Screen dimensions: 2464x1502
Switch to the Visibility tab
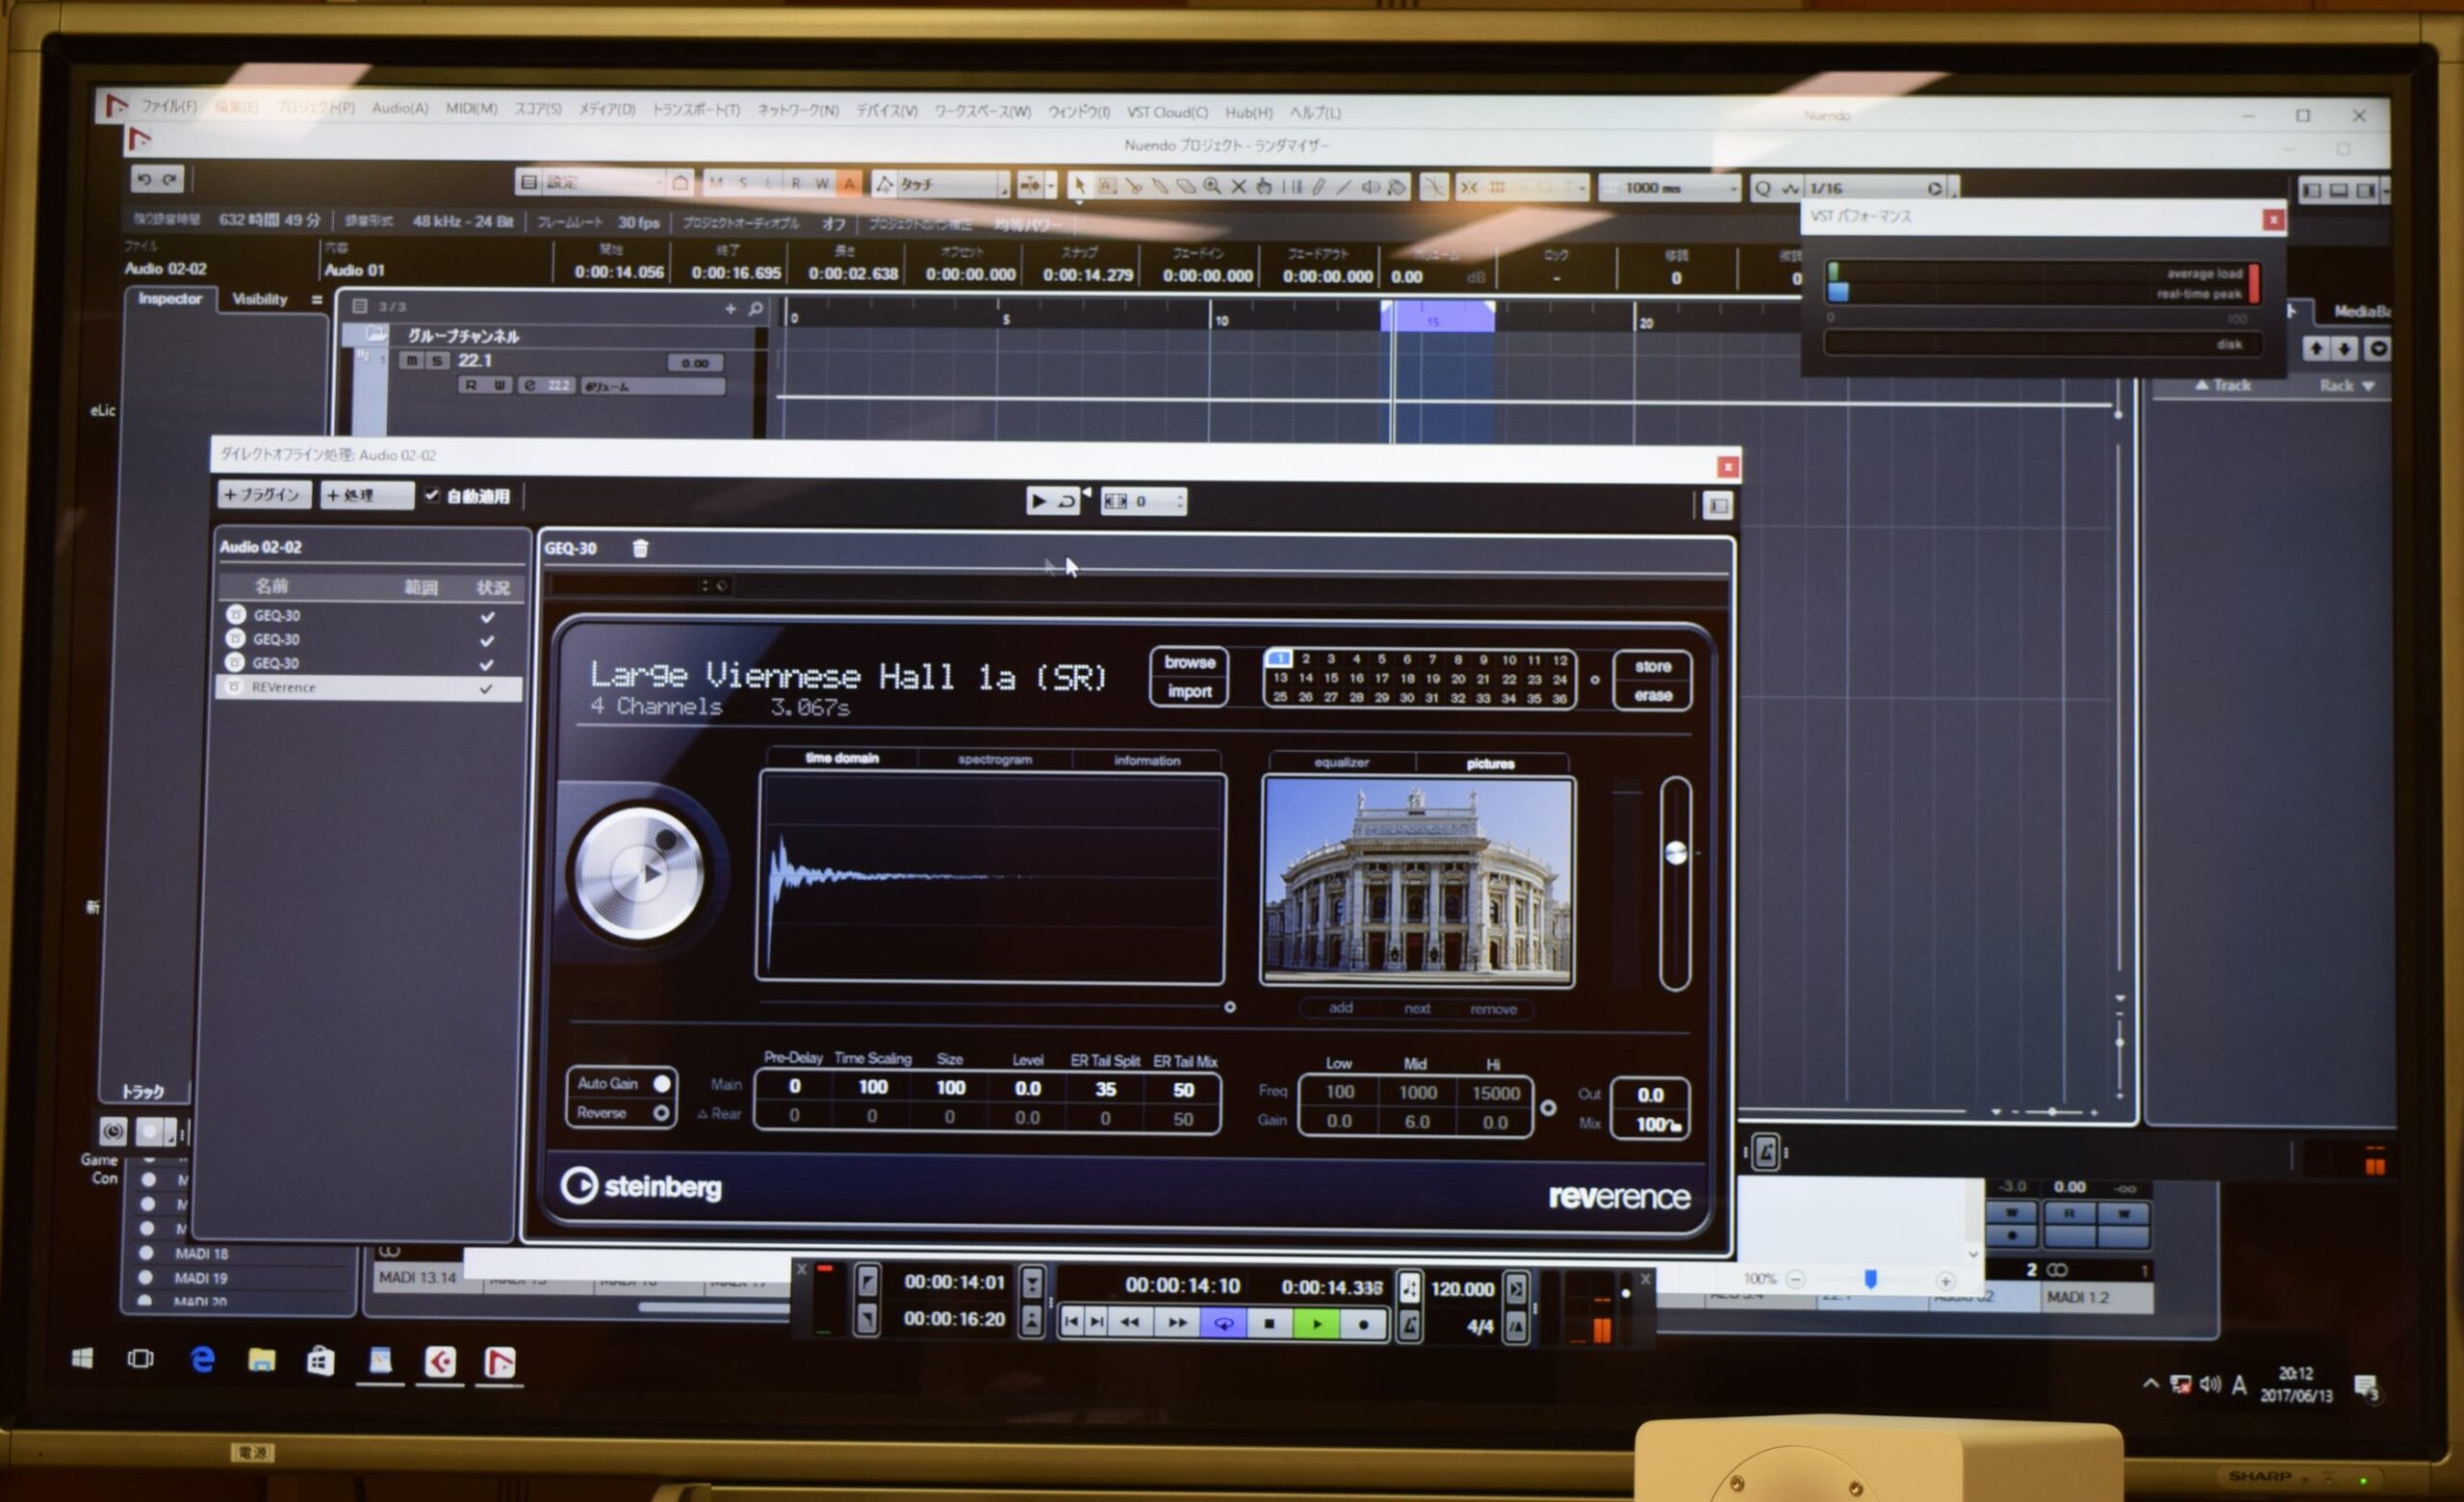(259, 299)
